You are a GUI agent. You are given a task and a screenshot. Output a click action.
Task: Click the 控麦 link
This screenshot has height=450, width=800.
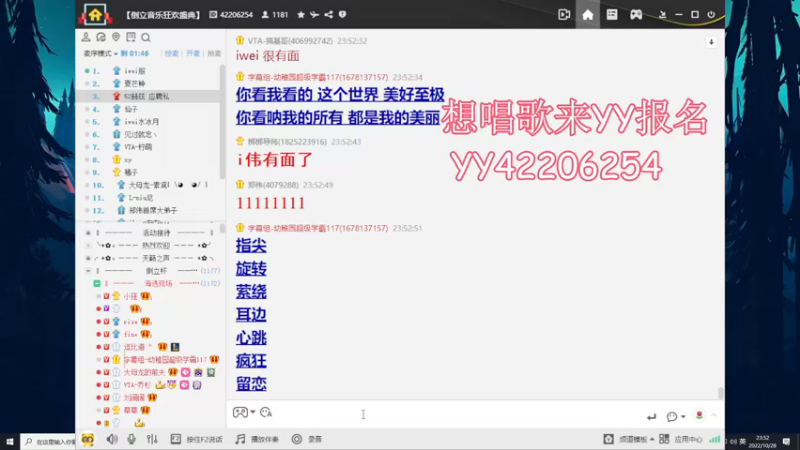[171, 54]
